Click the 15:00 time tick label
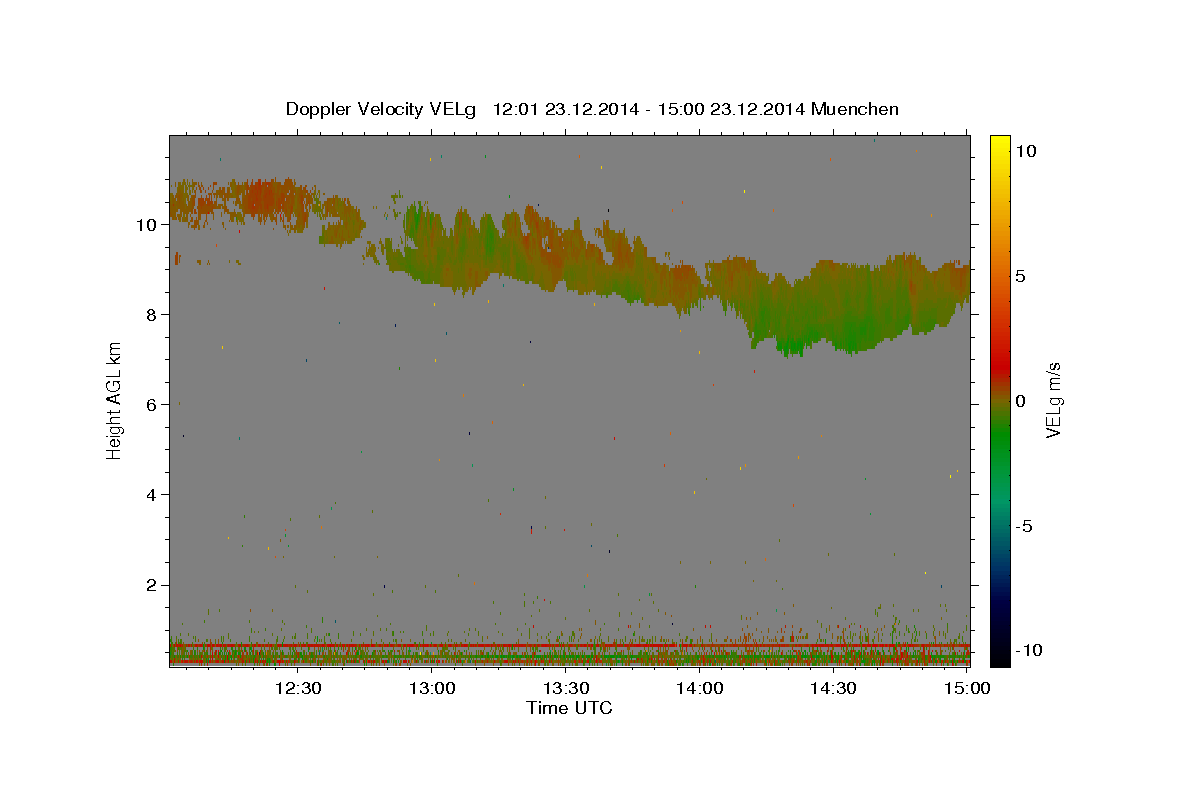Screen dimensions: 1200x800 [966, 688]
